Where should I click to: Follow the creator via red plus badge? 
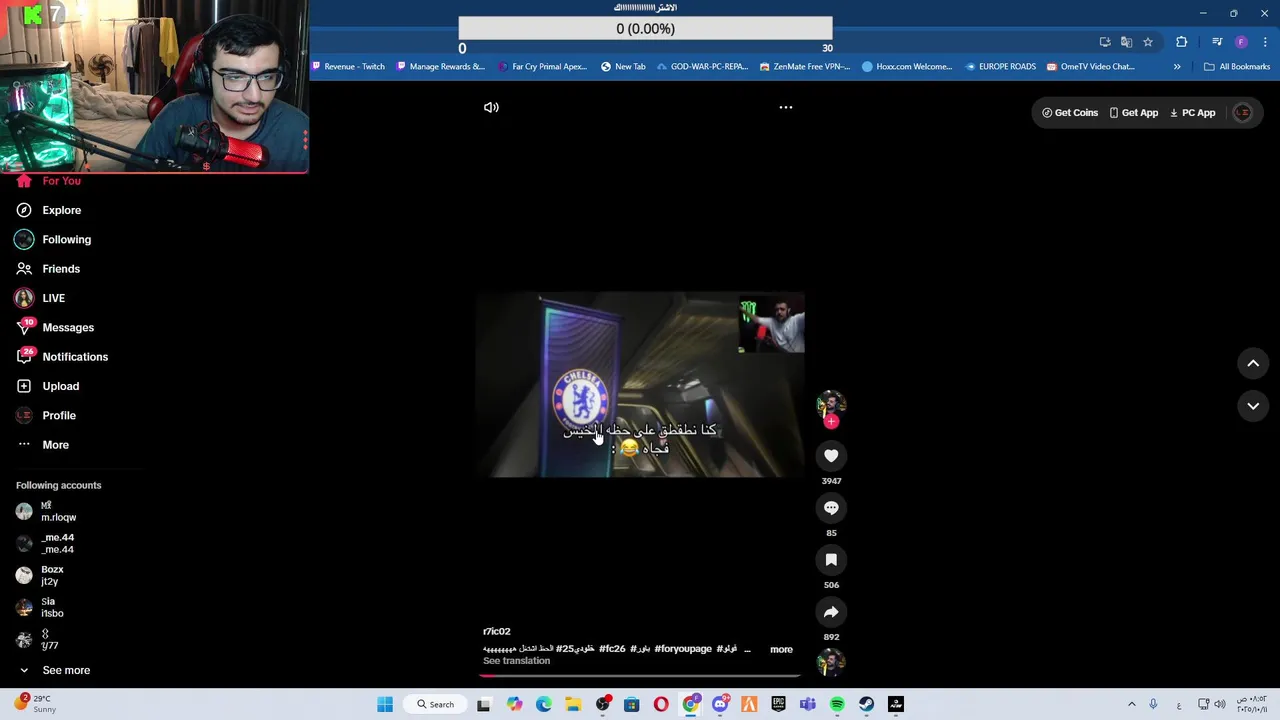pos(831,422)
